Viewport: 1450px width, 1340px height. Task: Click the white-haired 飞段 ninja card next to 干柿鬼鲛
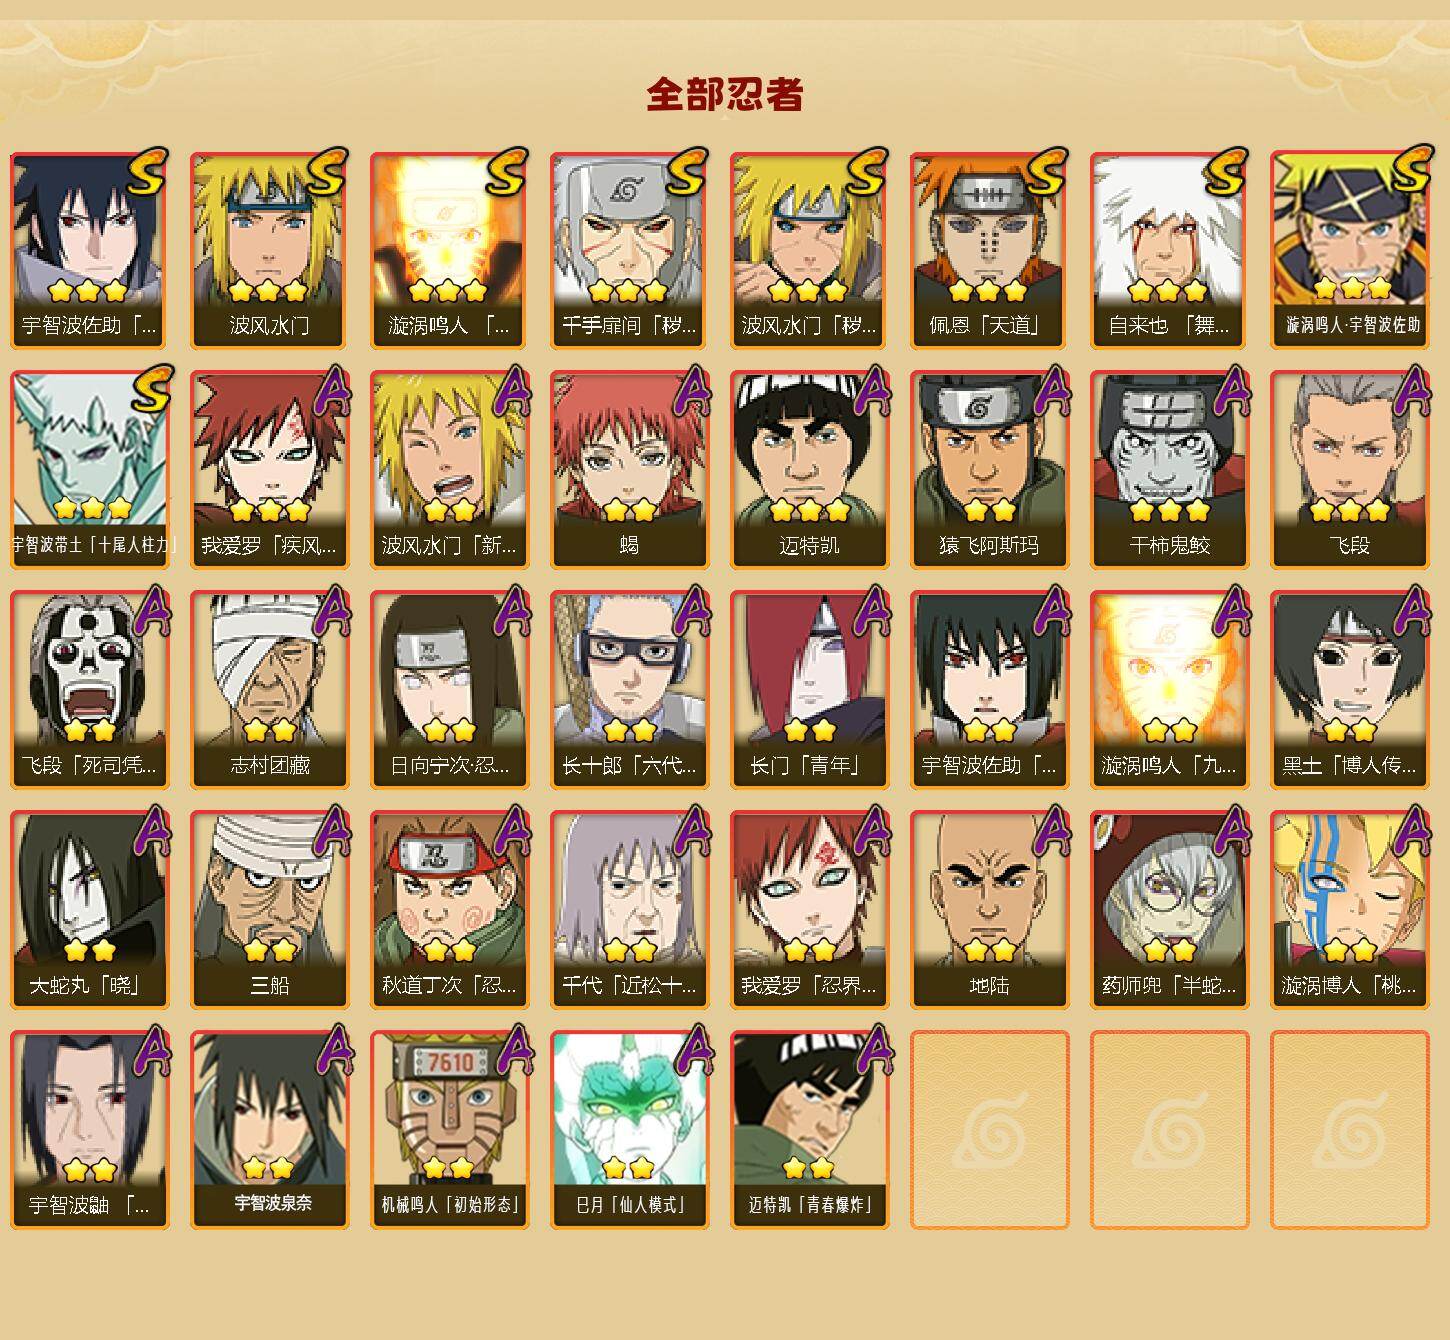point(1349,470)
